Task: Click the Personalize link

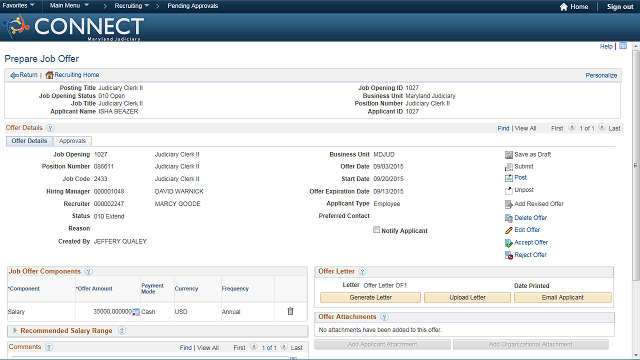Action: click(601, 76)
